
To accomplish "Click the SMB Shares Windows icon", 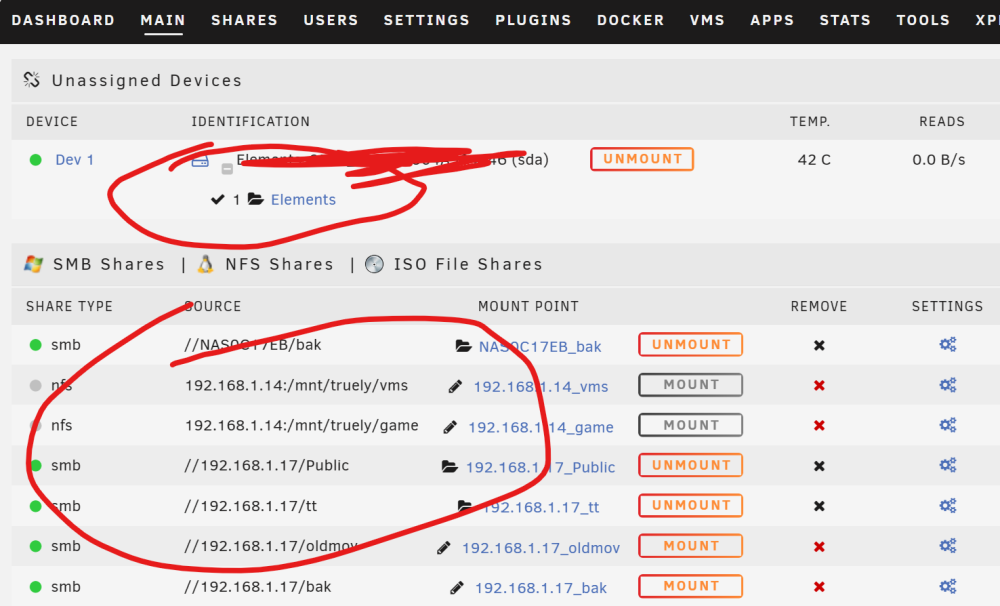I will (33, 263).
